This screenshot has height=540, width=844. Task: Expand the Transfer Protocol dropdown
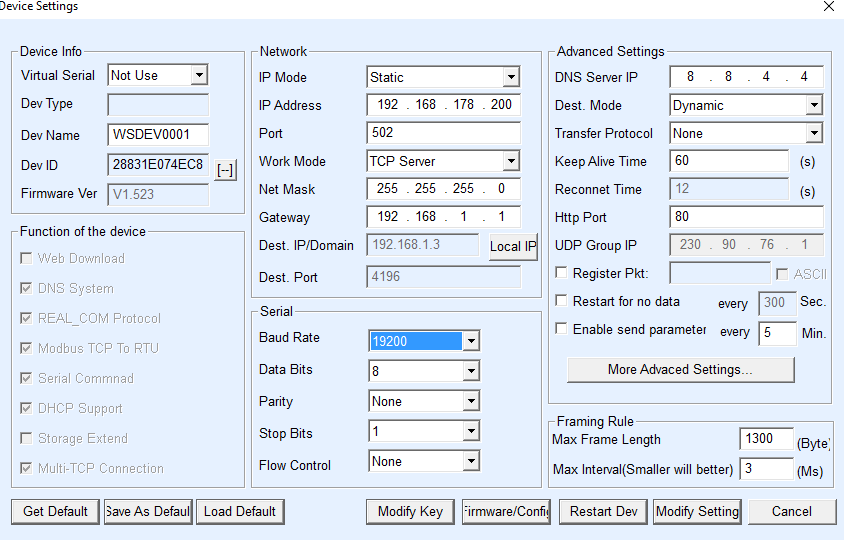[x=813, y=134]
